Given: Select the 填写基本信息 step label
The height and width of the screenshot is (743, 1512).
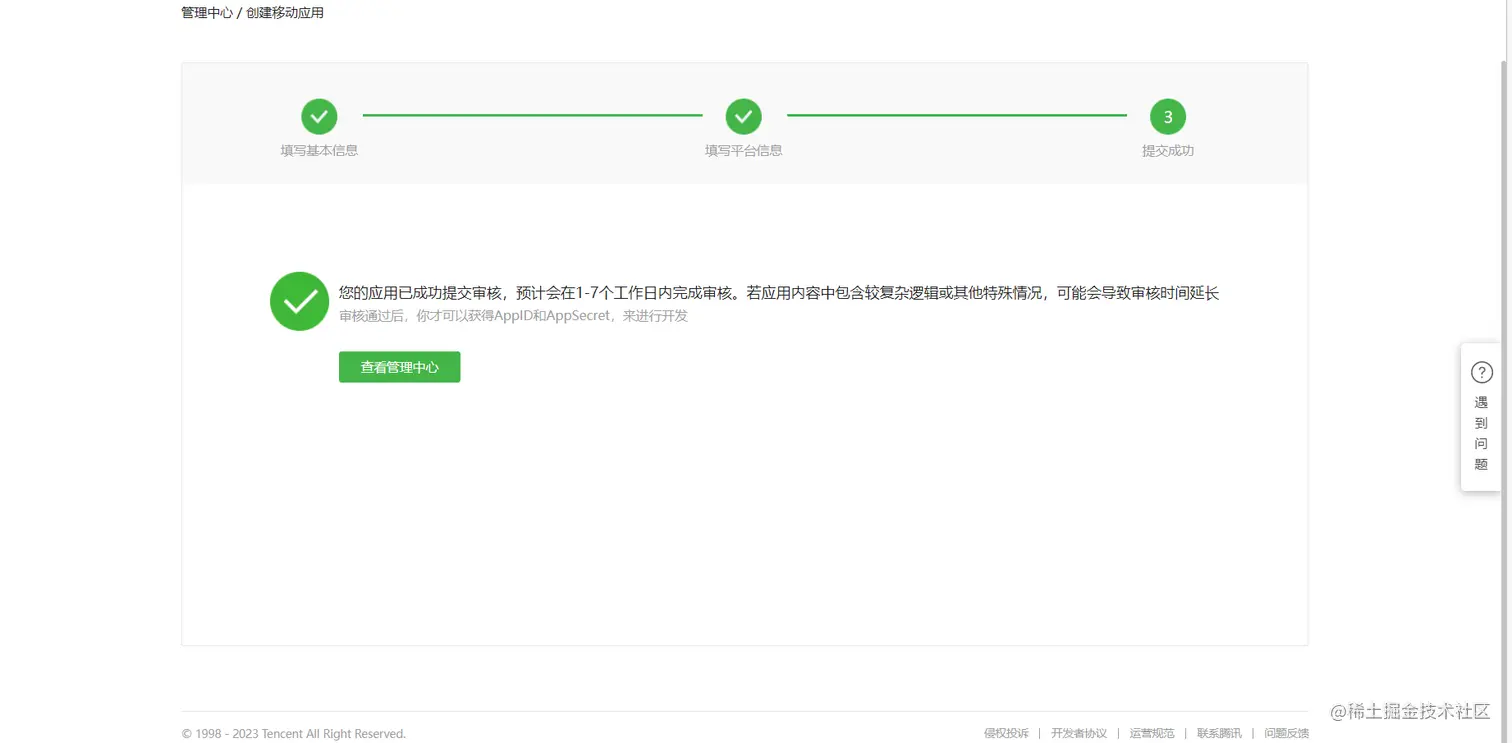Looking at the screenshot, I should tap(319, 150).
